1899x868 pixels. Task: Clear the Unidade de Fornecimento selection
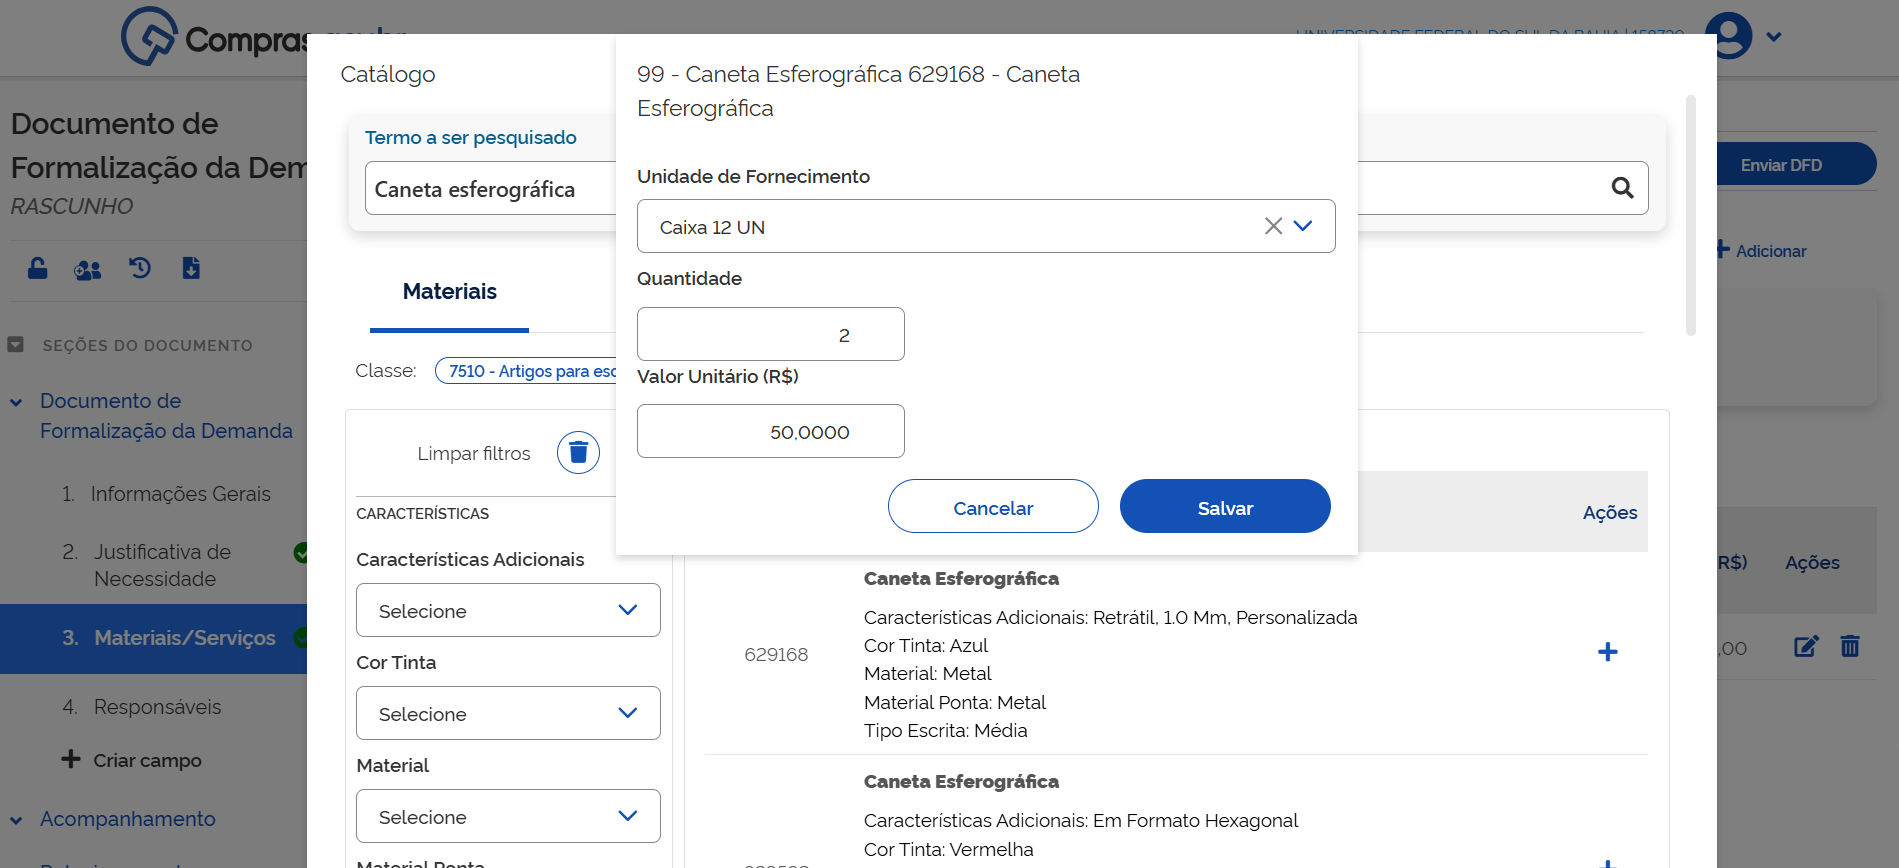tap(1273, 226)
